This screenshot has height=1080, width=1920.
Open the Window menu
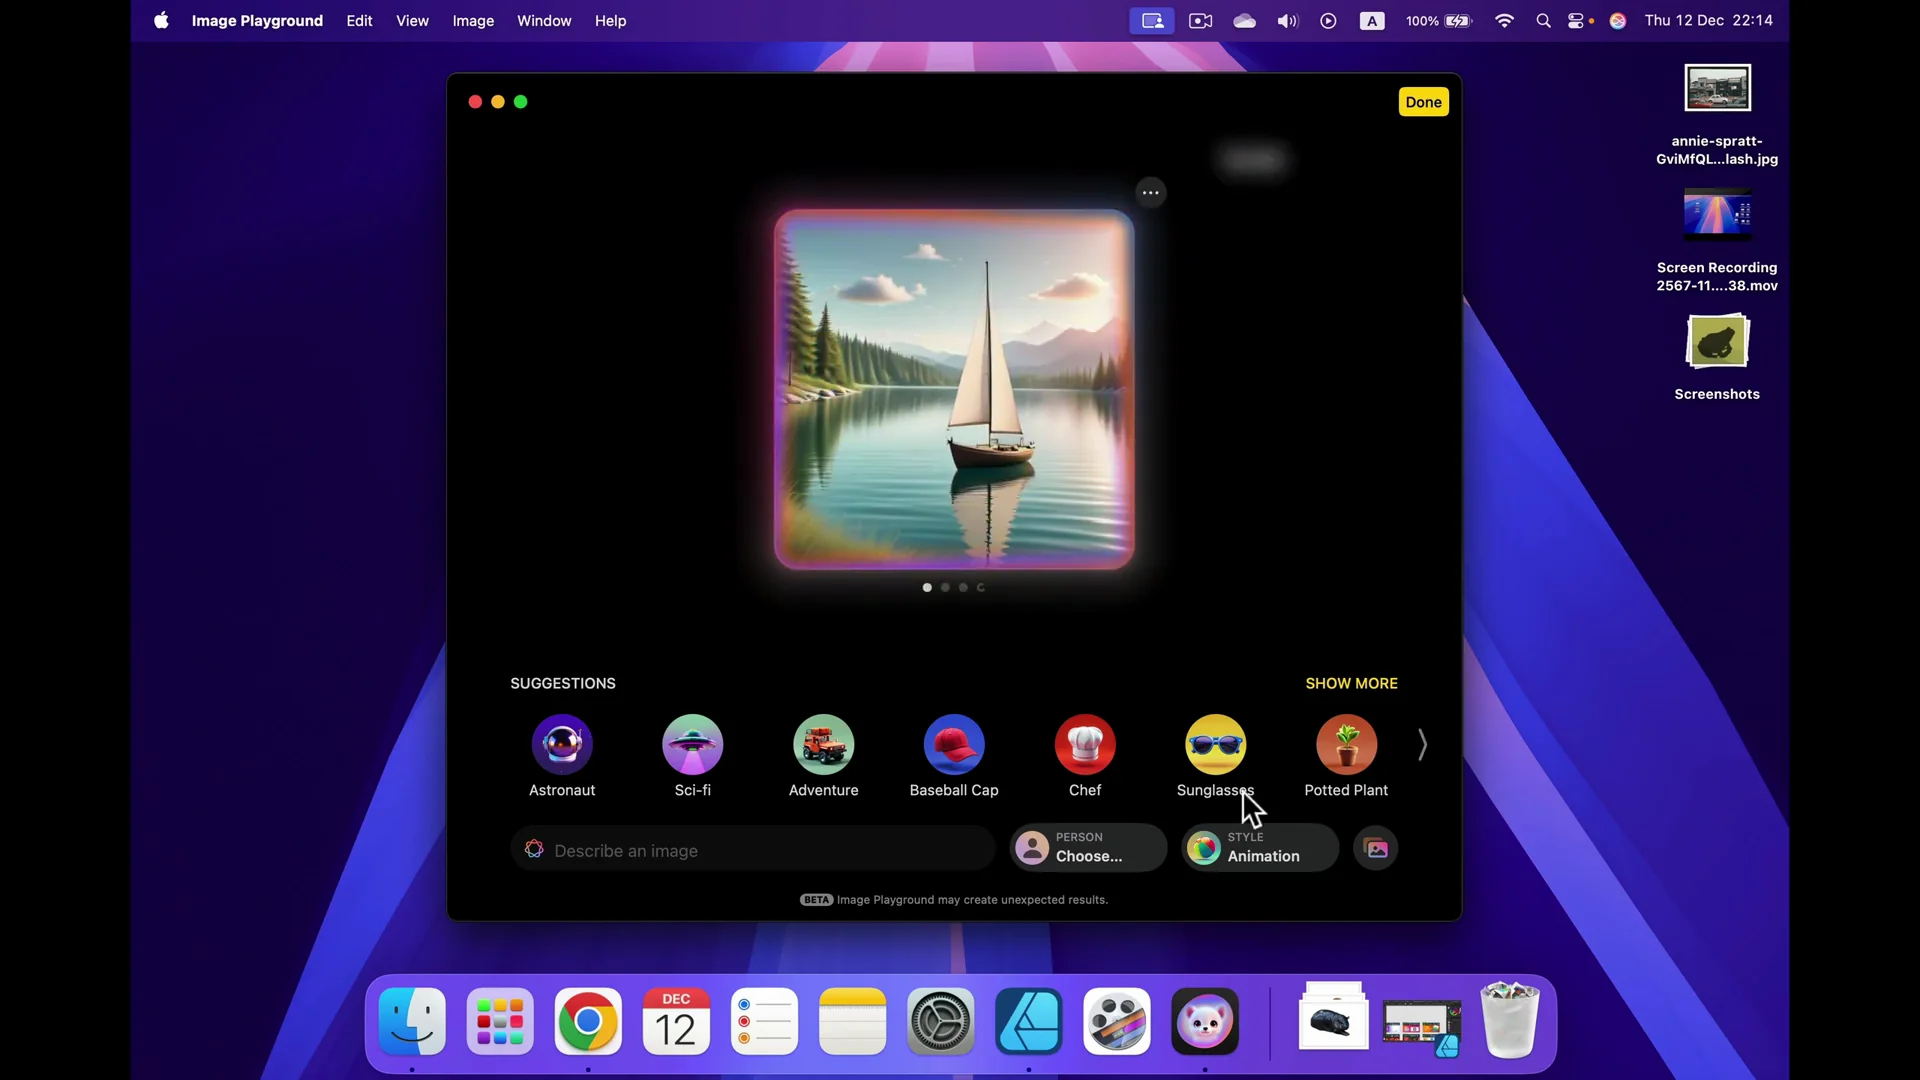point(544,20)
